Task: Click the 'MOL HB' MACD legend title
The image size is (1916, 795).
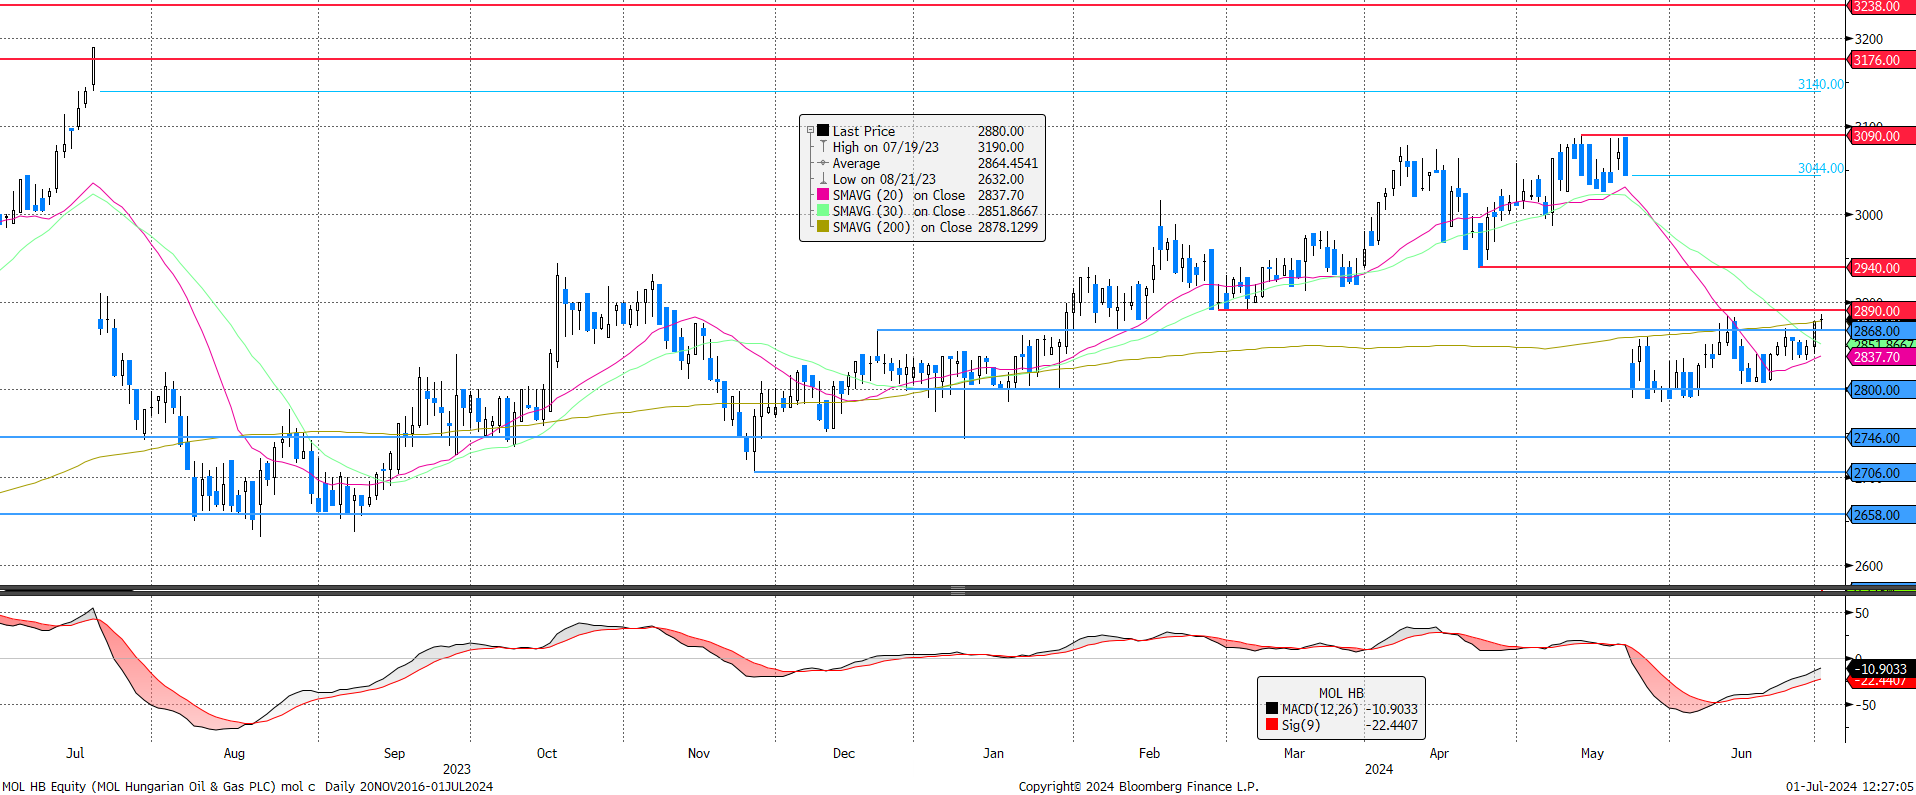Action: 1341,693
